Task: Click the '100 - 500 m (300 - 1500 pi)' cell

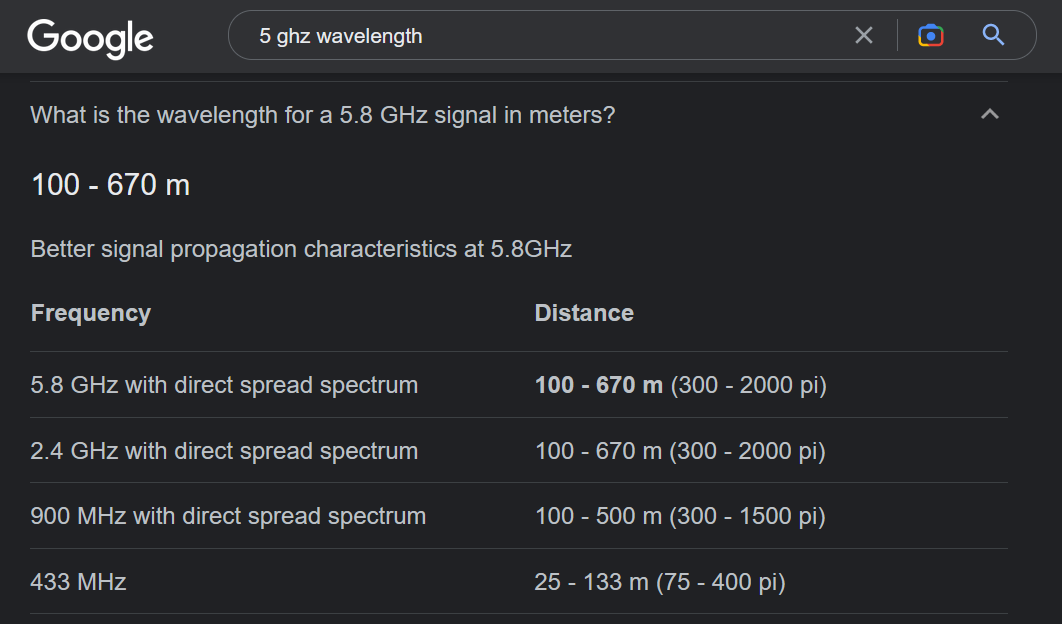Action: [x=680, y=516]
